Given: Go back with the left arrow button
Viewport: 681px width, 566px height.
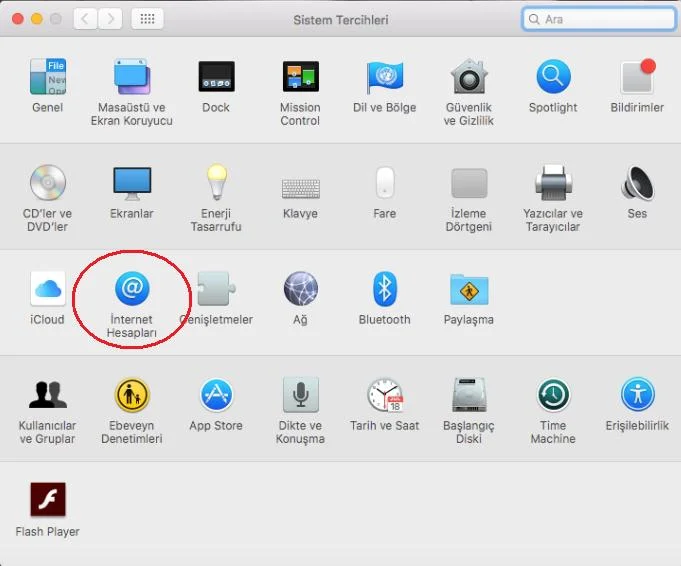Looking at the screenshot, I should pyautogui.click(x=85, y=19).
